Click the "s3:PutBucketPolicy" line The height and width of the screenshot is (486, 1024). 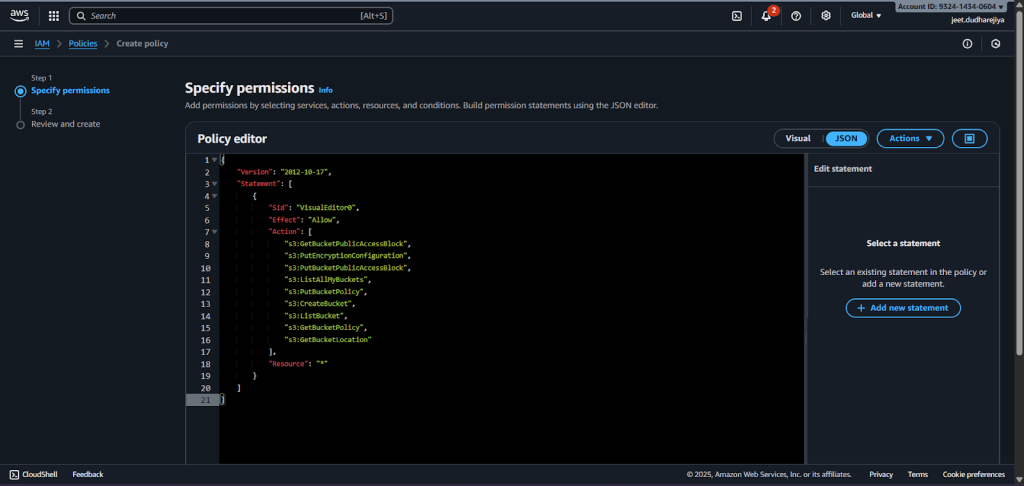point(325,292)
